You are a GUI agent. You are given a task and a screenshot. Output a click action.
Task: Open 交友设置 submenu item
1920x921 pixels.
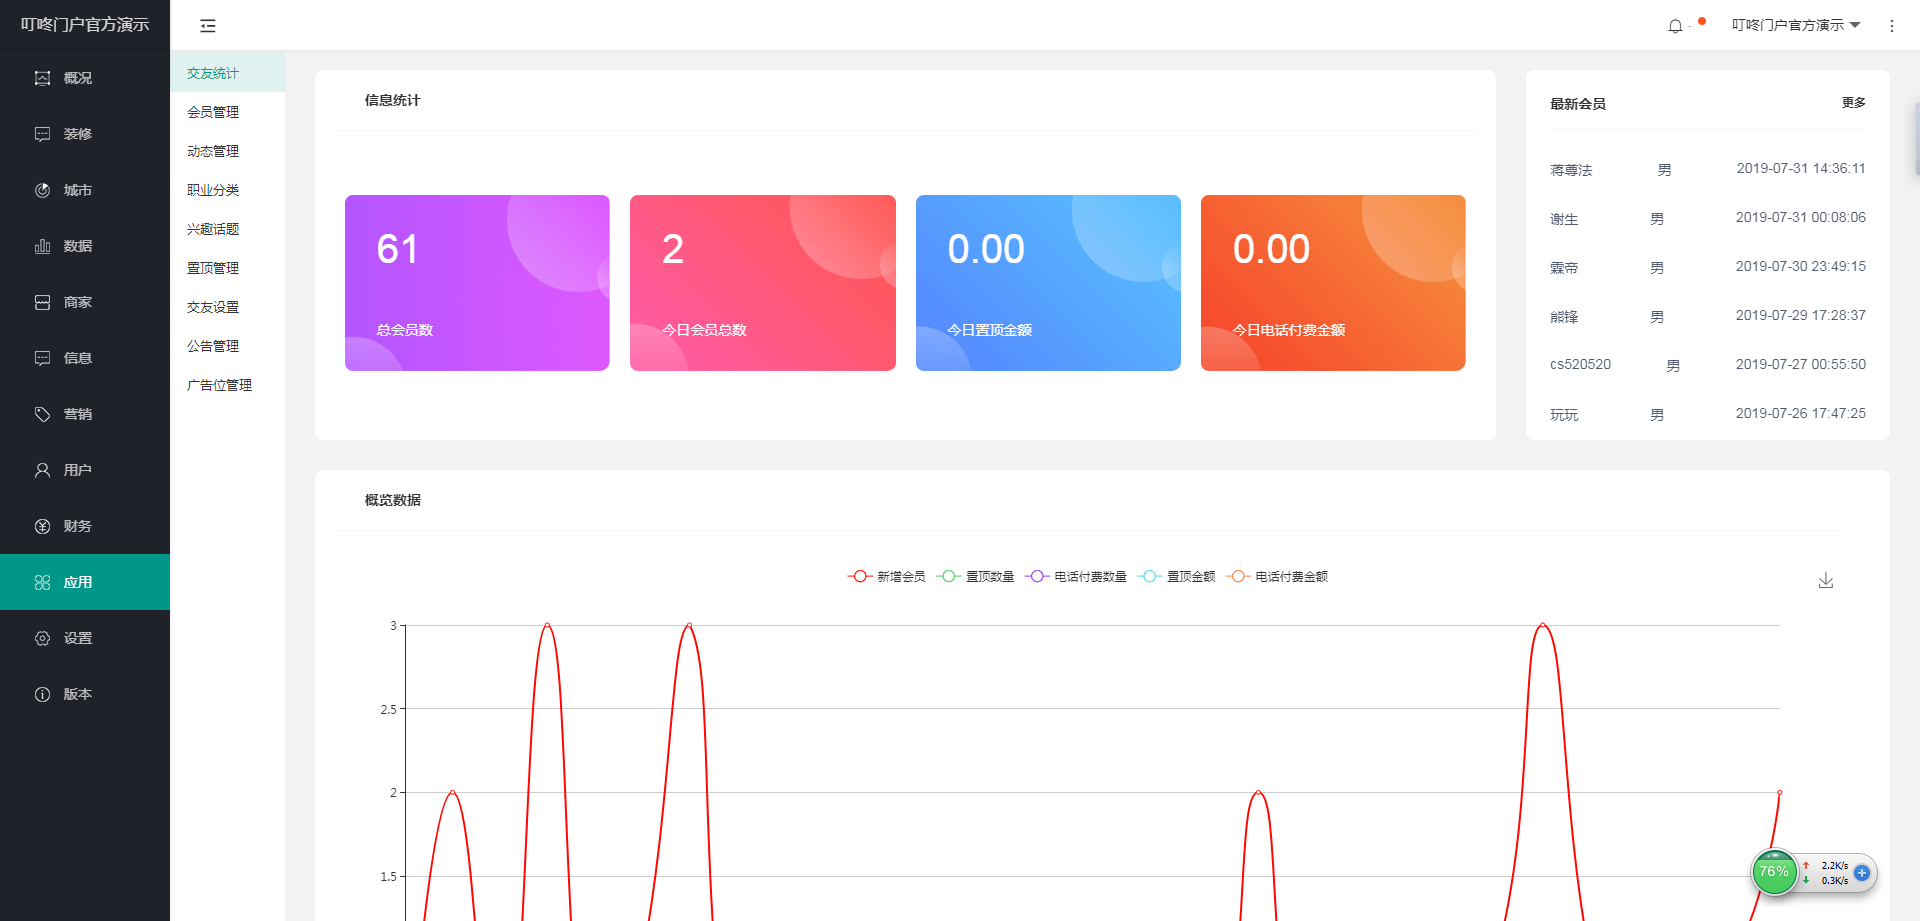tap(227, 307)
